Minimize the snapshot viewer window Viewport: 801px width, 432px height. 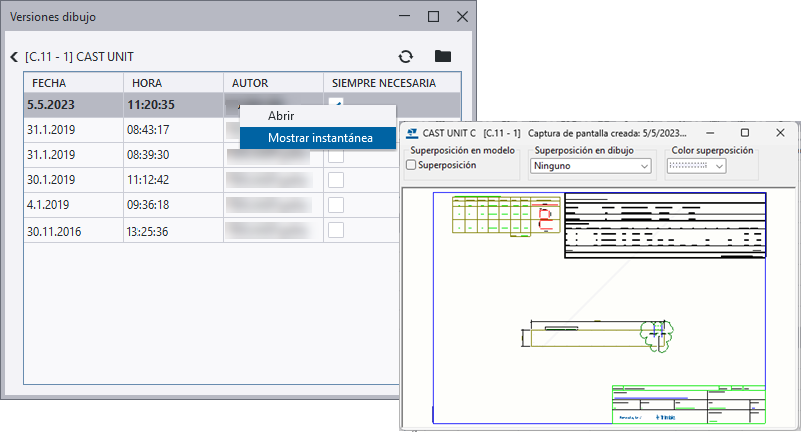[x=709, y=132]
